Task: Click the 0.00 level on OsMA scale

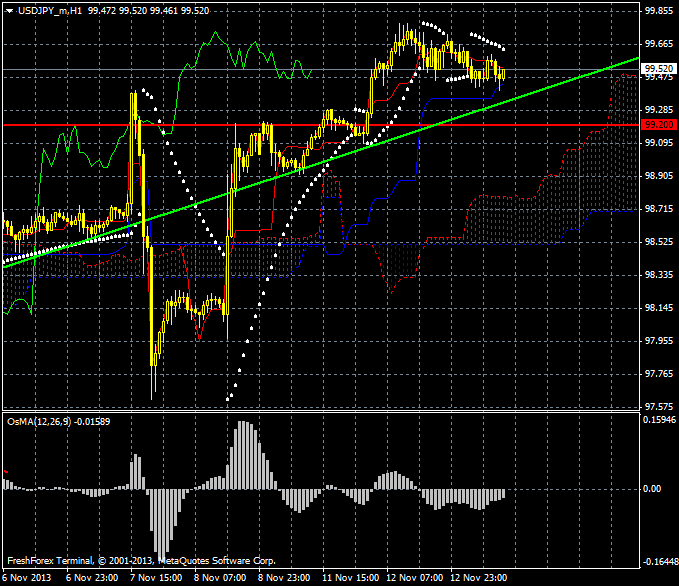Action: [x=654, y=490]
